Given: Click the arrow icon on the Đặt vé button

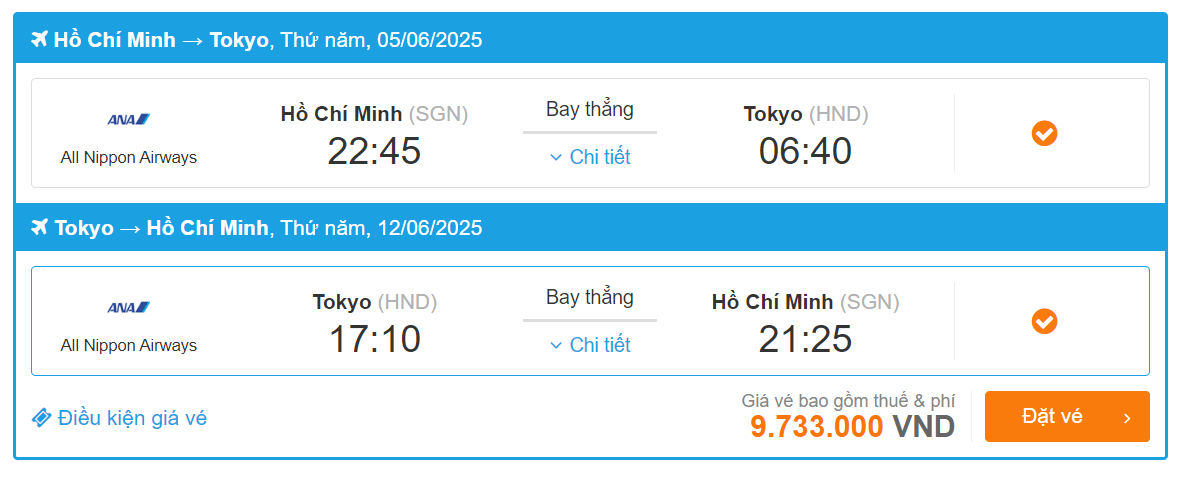Looking at the screenshot, I should click(1127, 418).
